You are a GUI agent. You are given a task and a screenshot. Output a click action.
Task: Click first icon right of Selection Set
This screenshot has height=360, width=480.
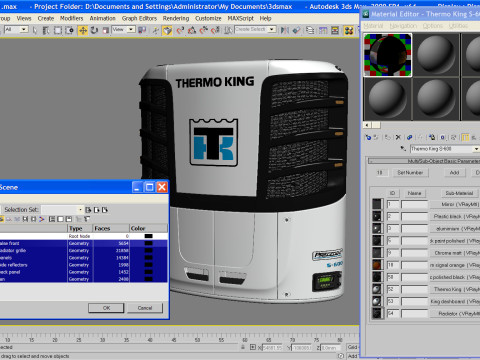pyautogui.click(x=88, y=210)
